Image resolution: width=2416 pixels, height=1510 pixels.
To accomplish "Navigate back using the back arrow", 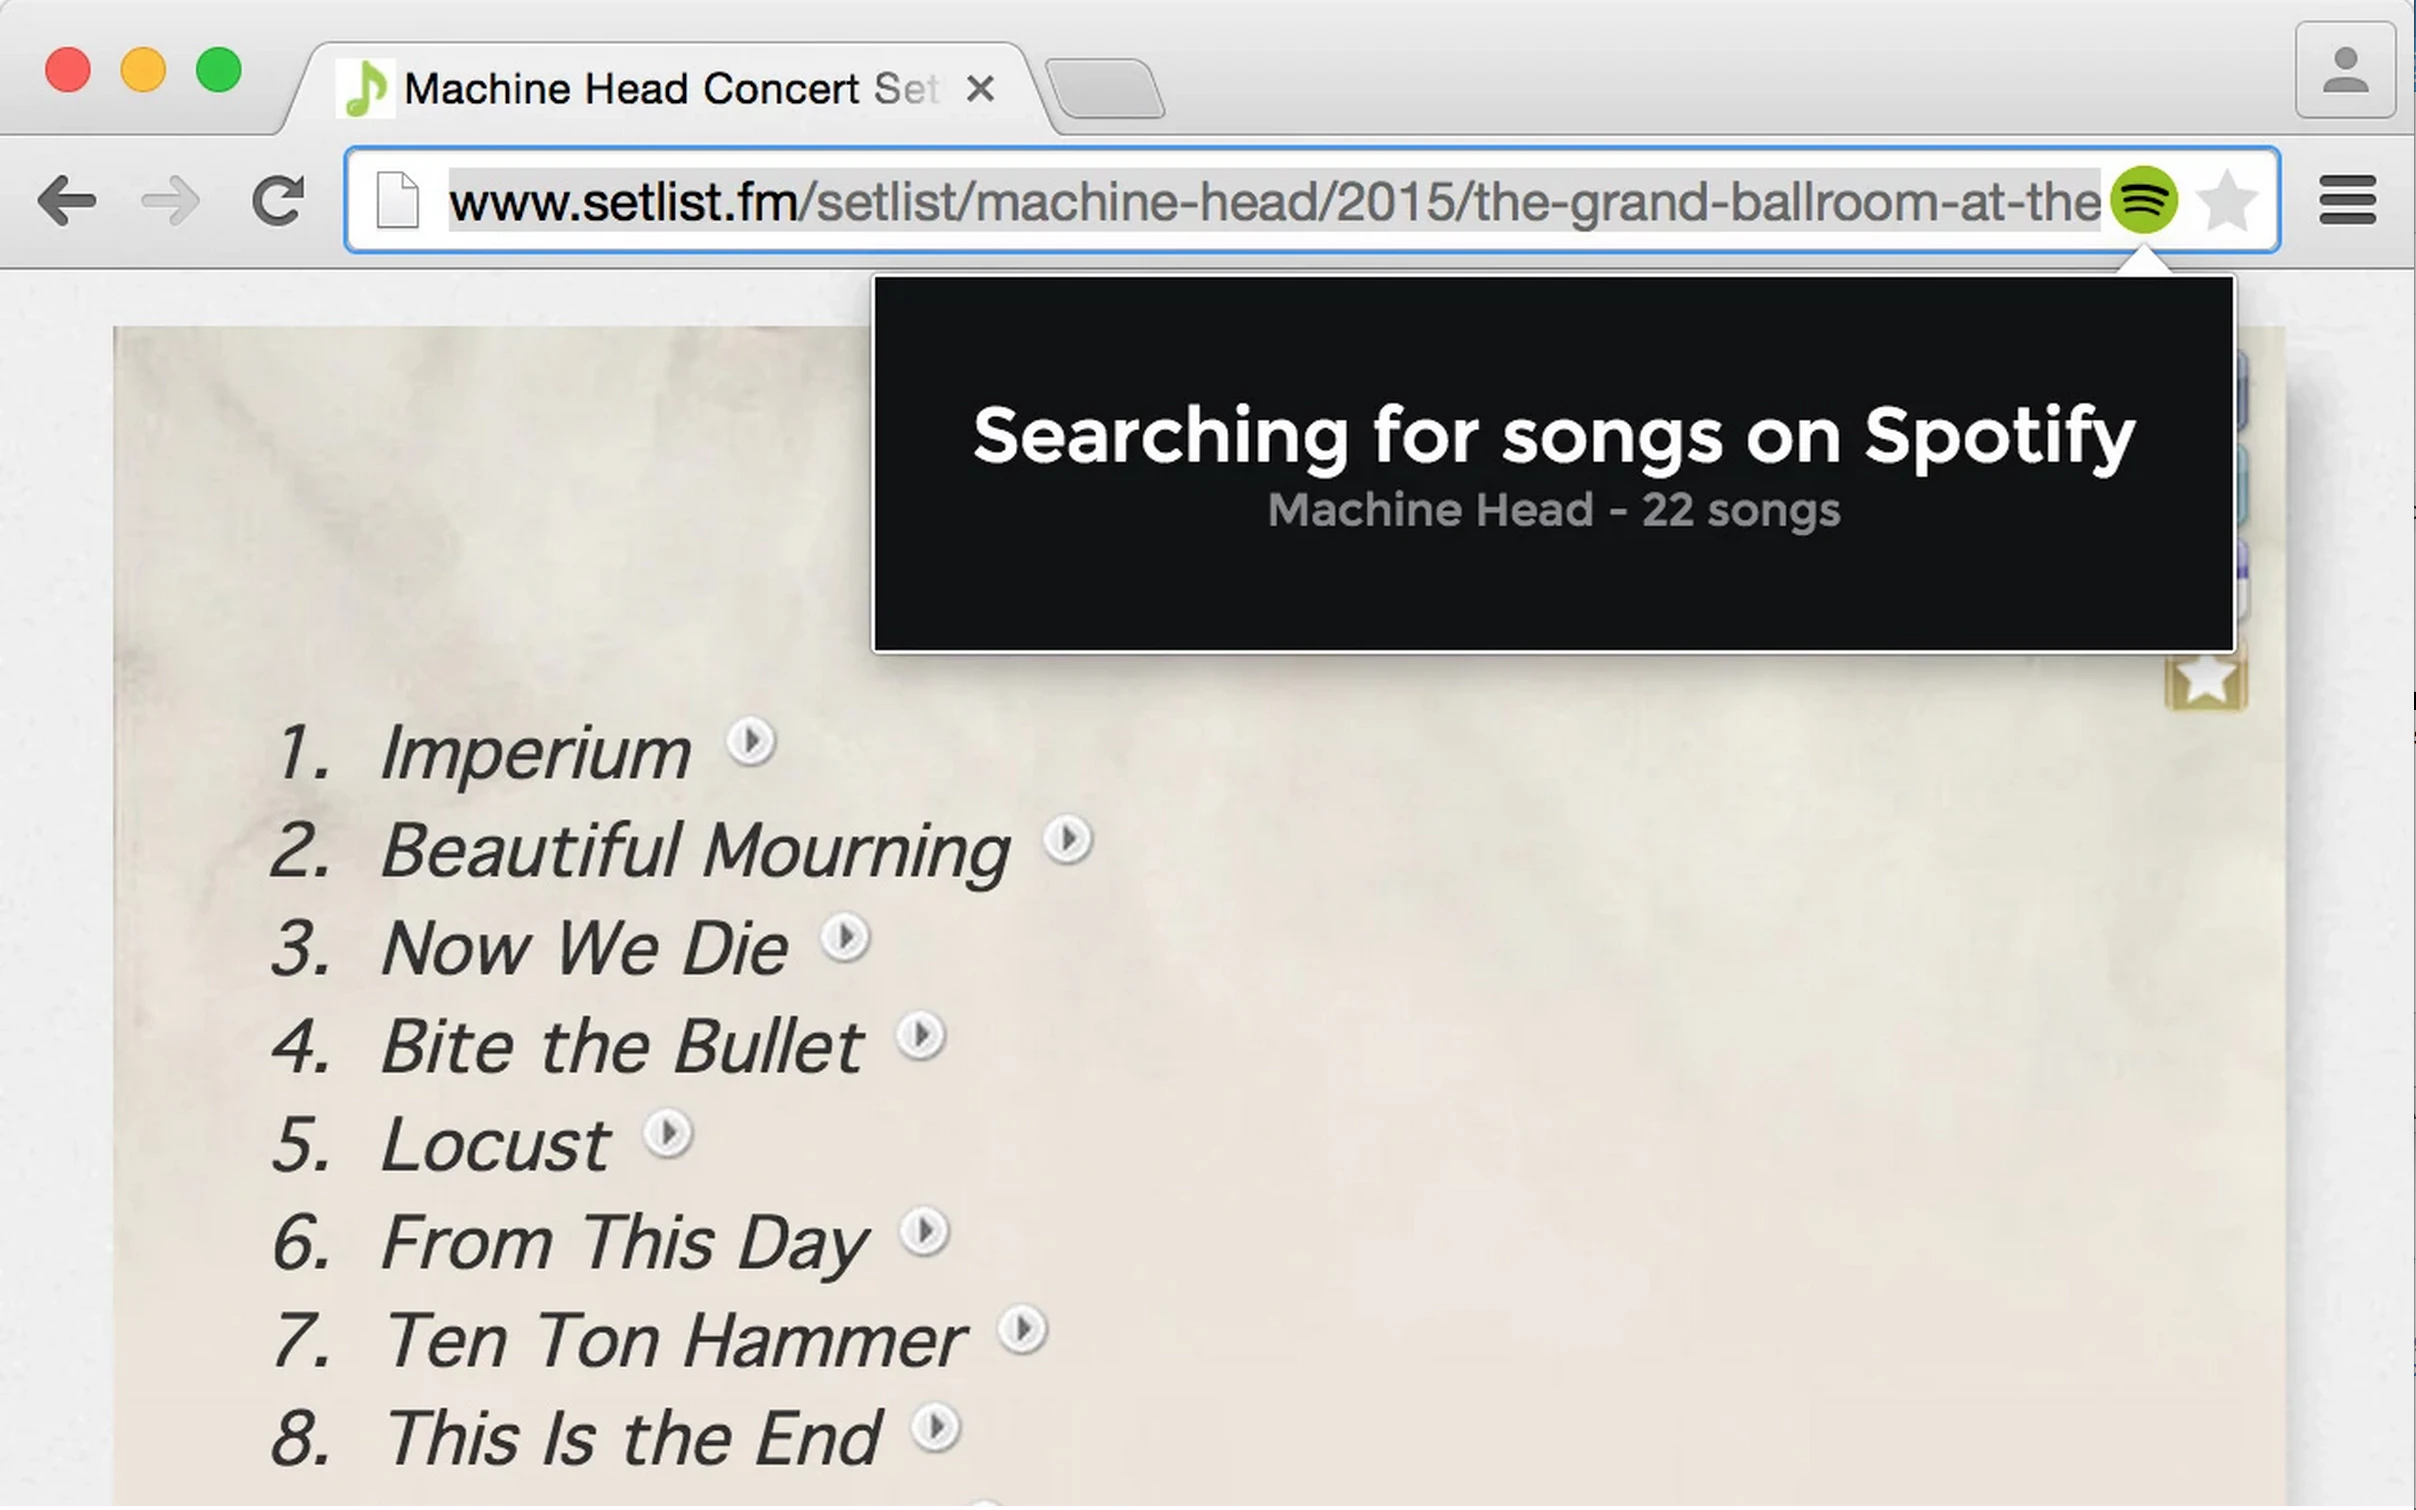I will 66,201.
